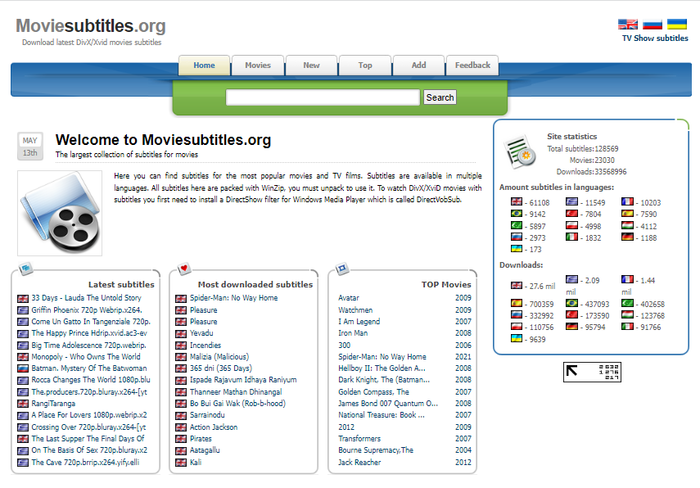Open Incendies subtitle link

(205, 345)
